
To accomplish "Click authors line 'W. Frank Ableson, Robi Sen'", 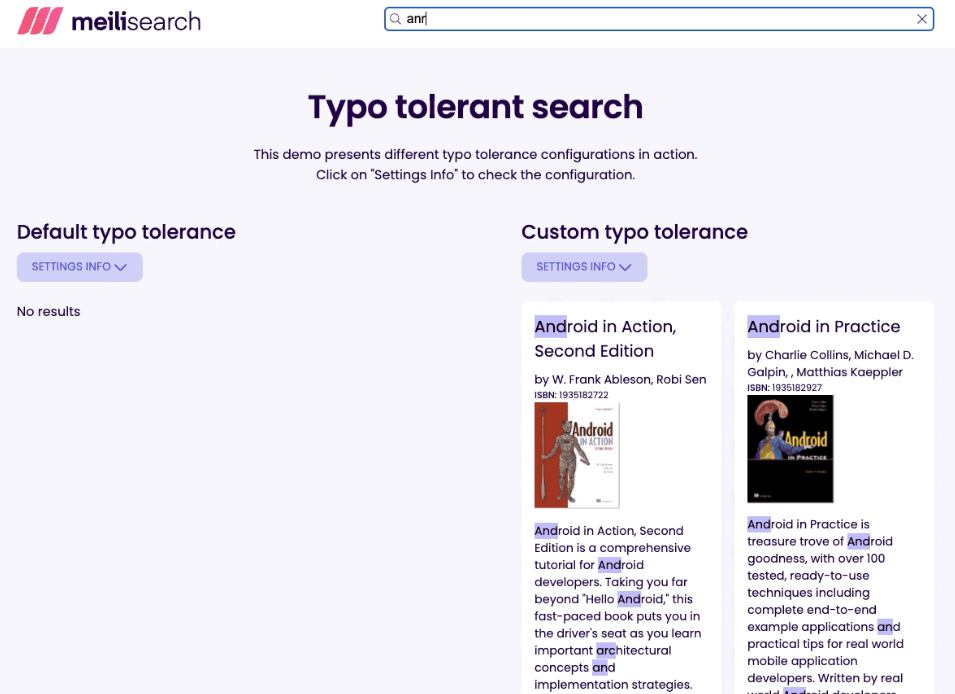I will tap(607, 379).
